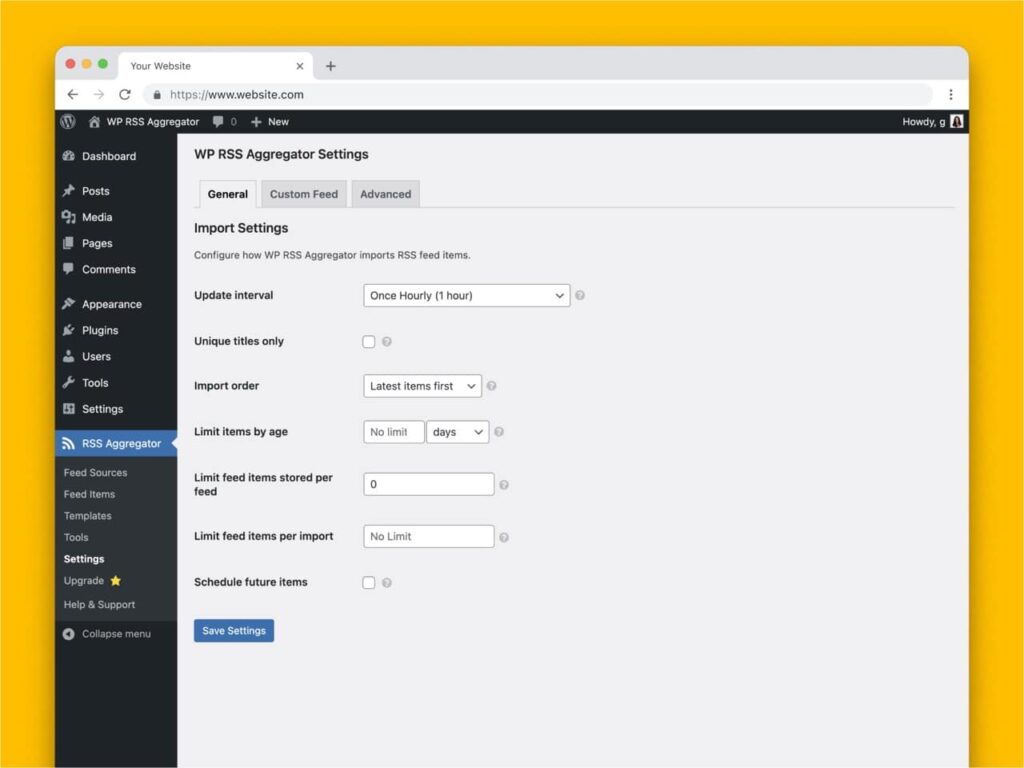The image size is (1024, 768).
Task: Click the Plugins sidebar icon
Action: coord(69,330)
